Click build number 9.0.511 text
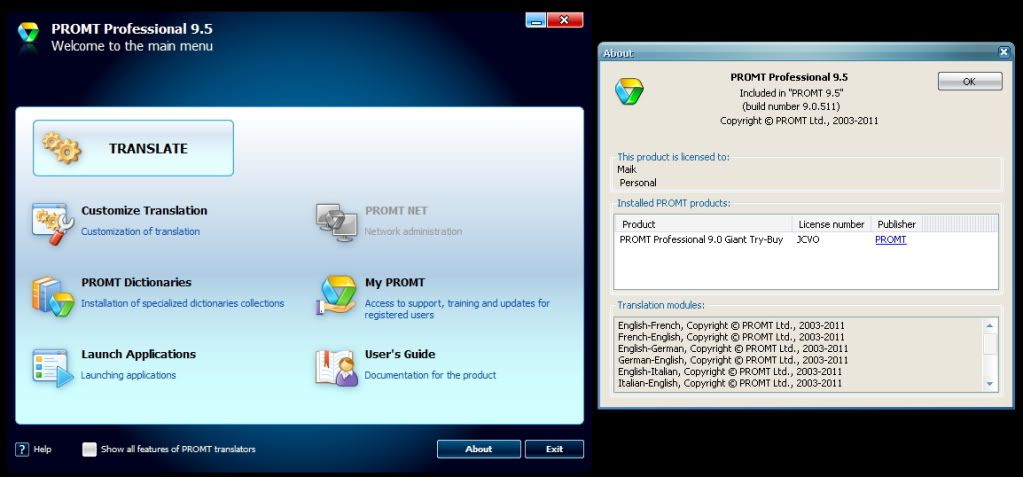Image resolution: width=1023 pixels, height=477 pixels. tap(790, 106)
